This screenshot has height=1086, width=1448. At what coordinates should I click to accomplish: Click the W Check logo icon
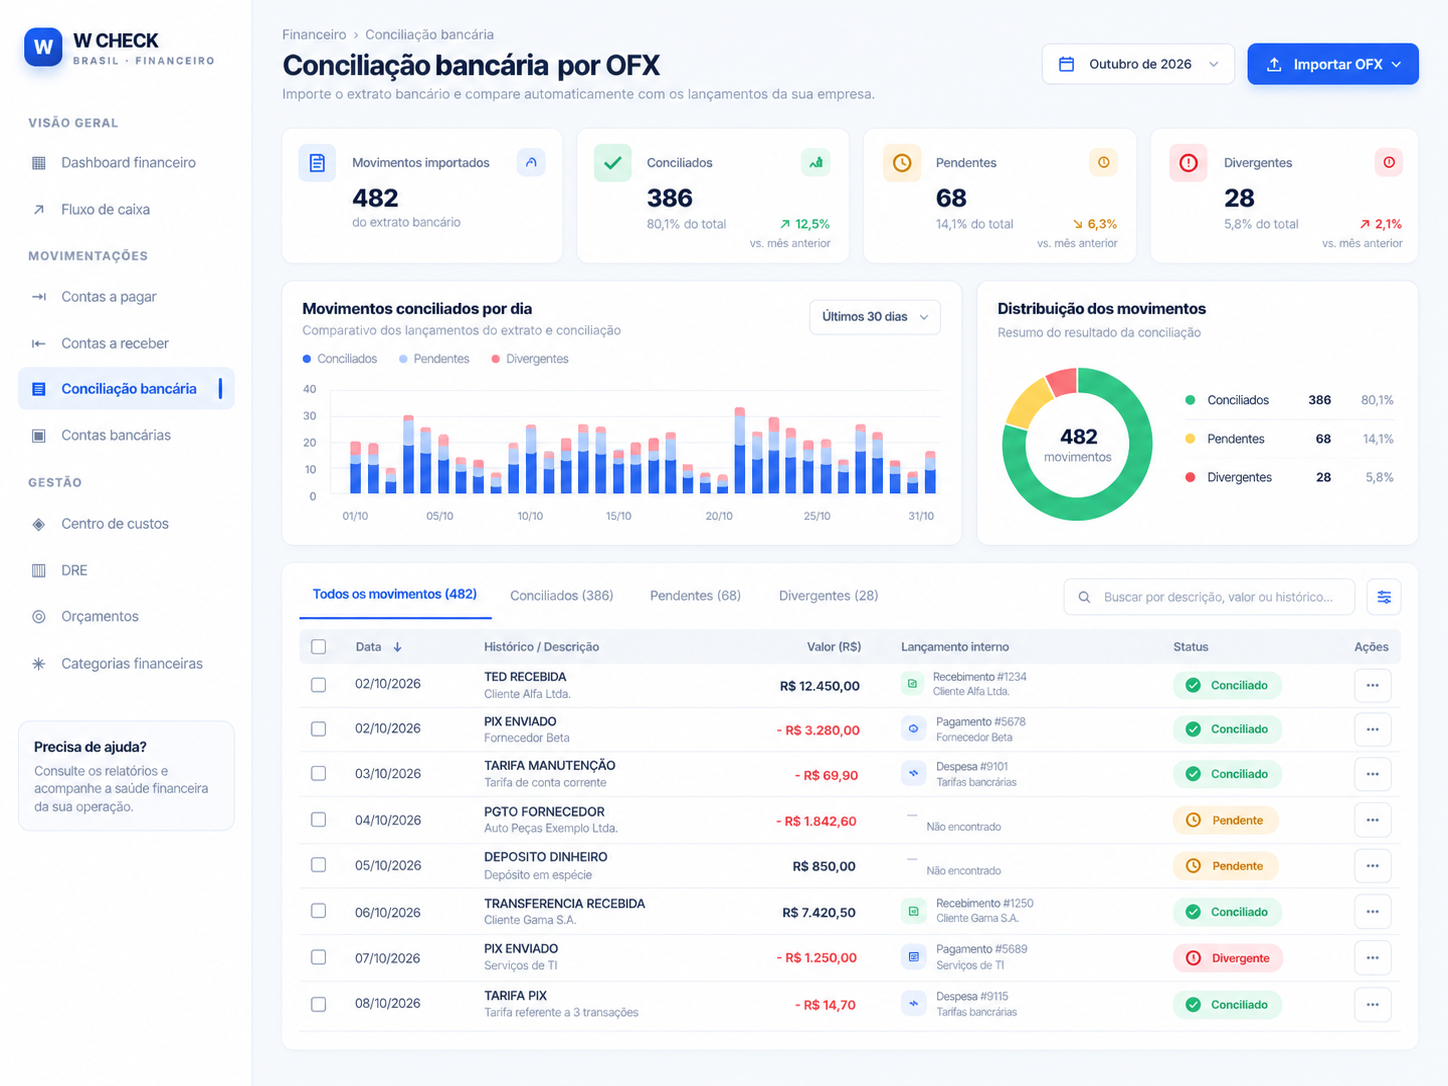[43, 47]
